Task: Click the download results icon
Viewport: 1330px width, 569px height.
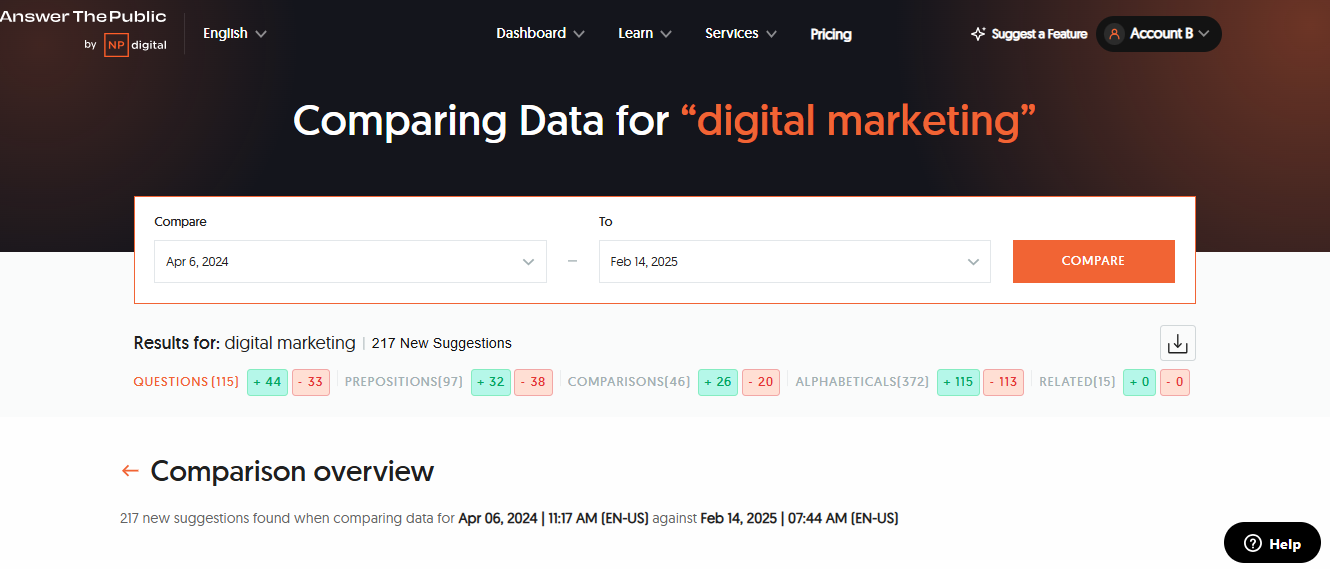Action: [x=1177, y=343]
